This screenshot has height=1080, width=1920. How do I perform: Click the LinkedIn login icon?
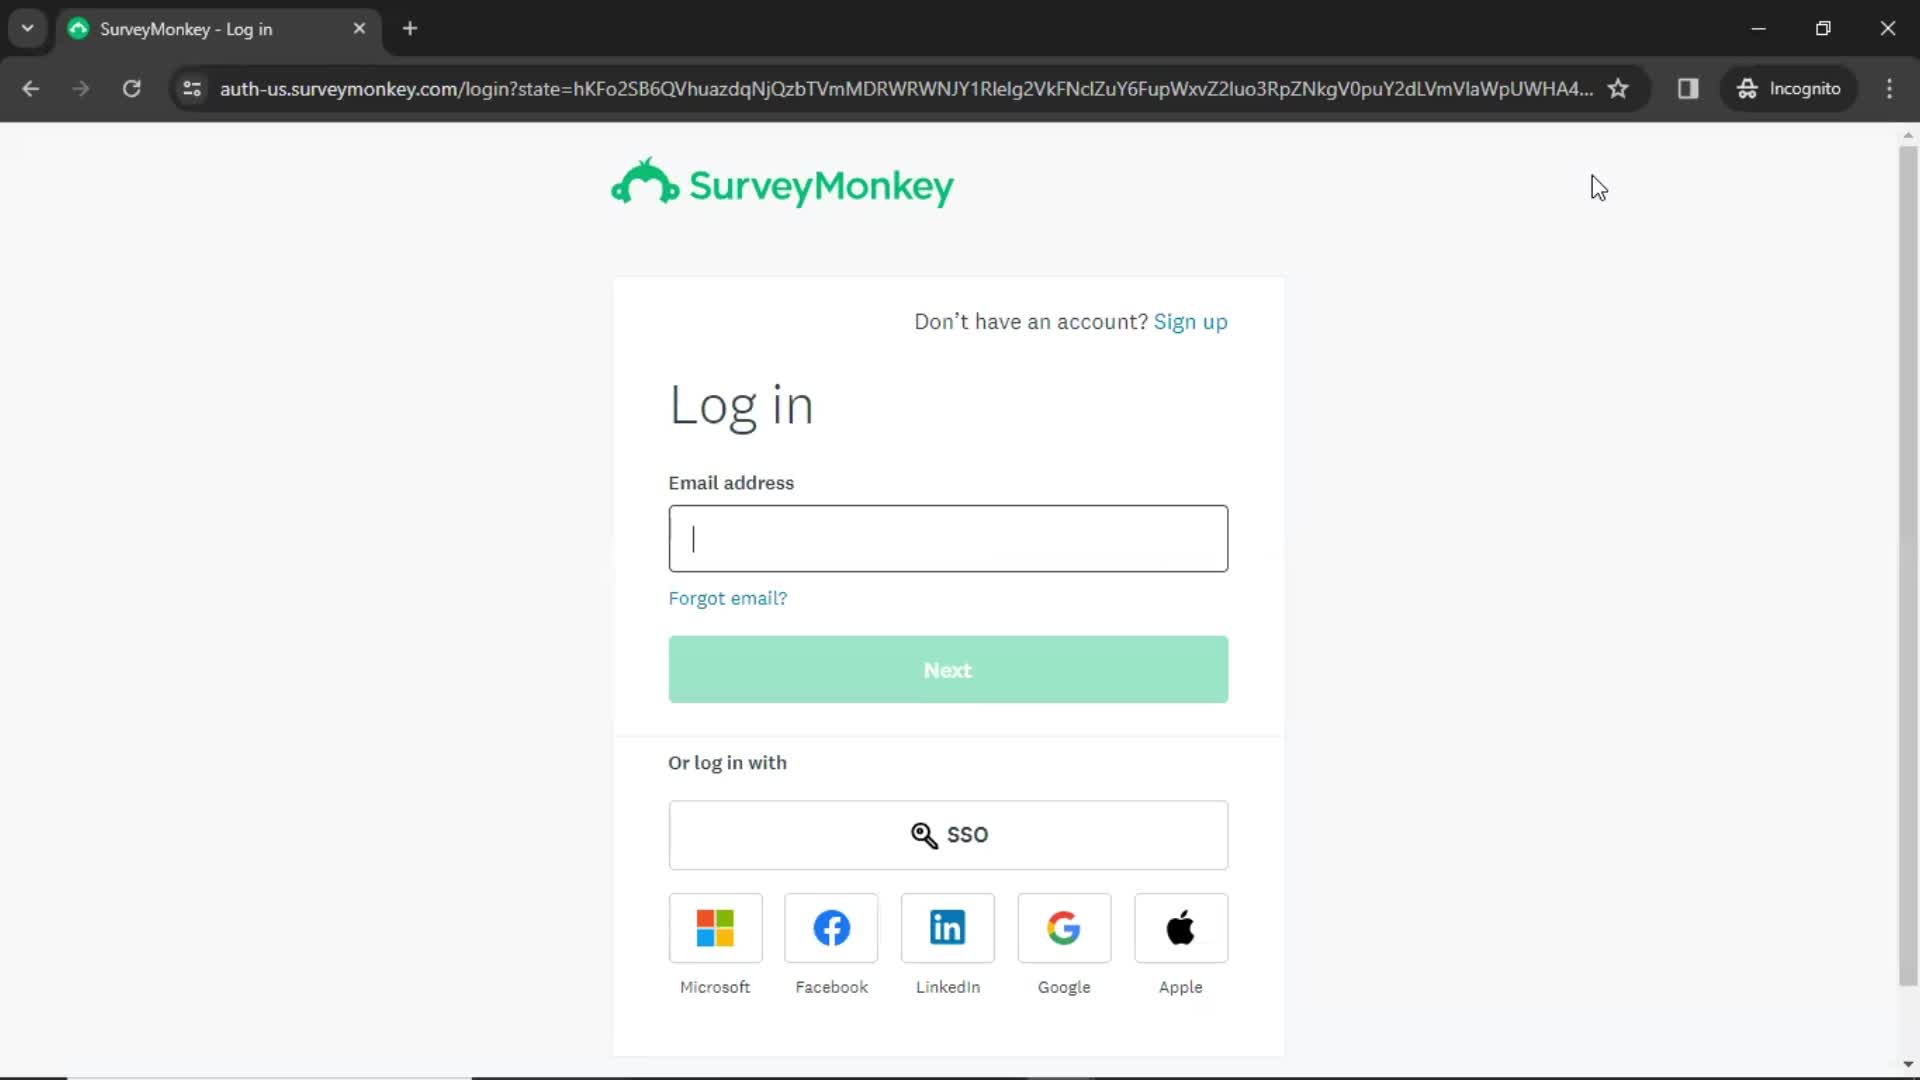pos(947,927)
